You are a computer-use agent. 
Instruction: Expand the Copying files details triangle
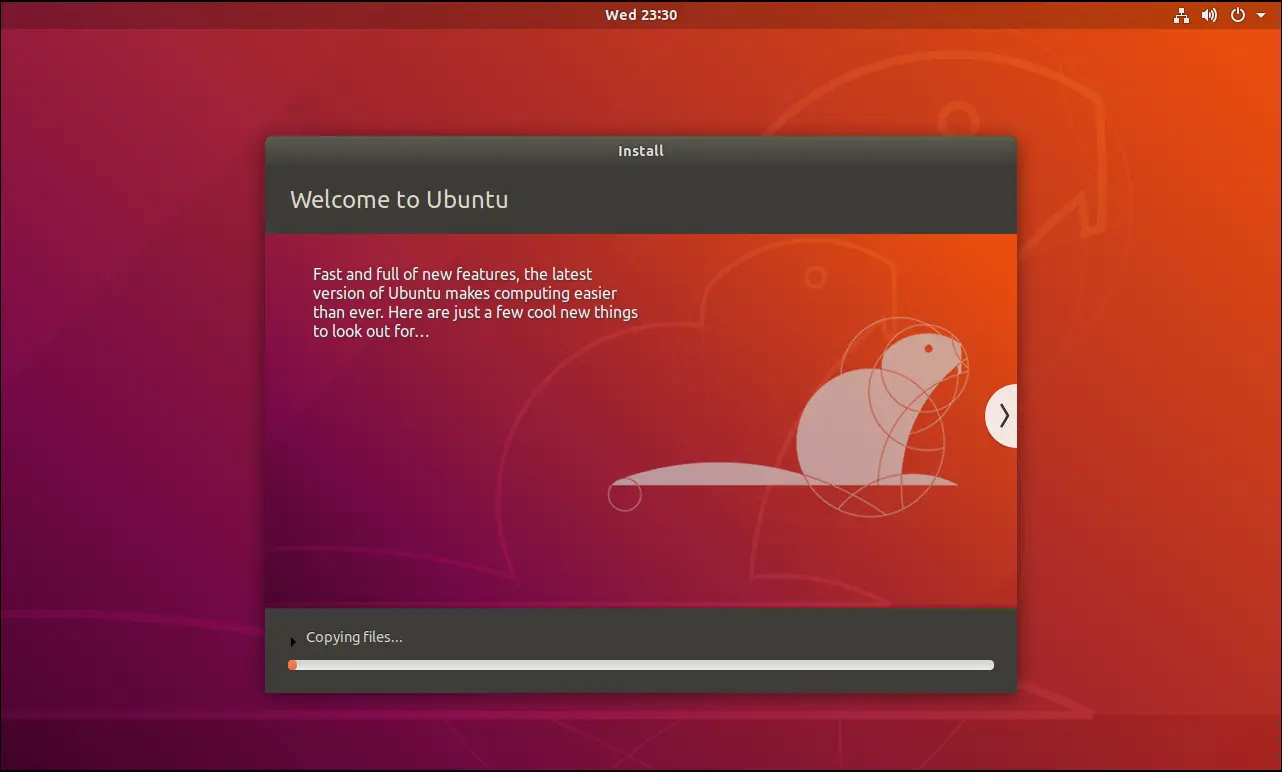293,641
